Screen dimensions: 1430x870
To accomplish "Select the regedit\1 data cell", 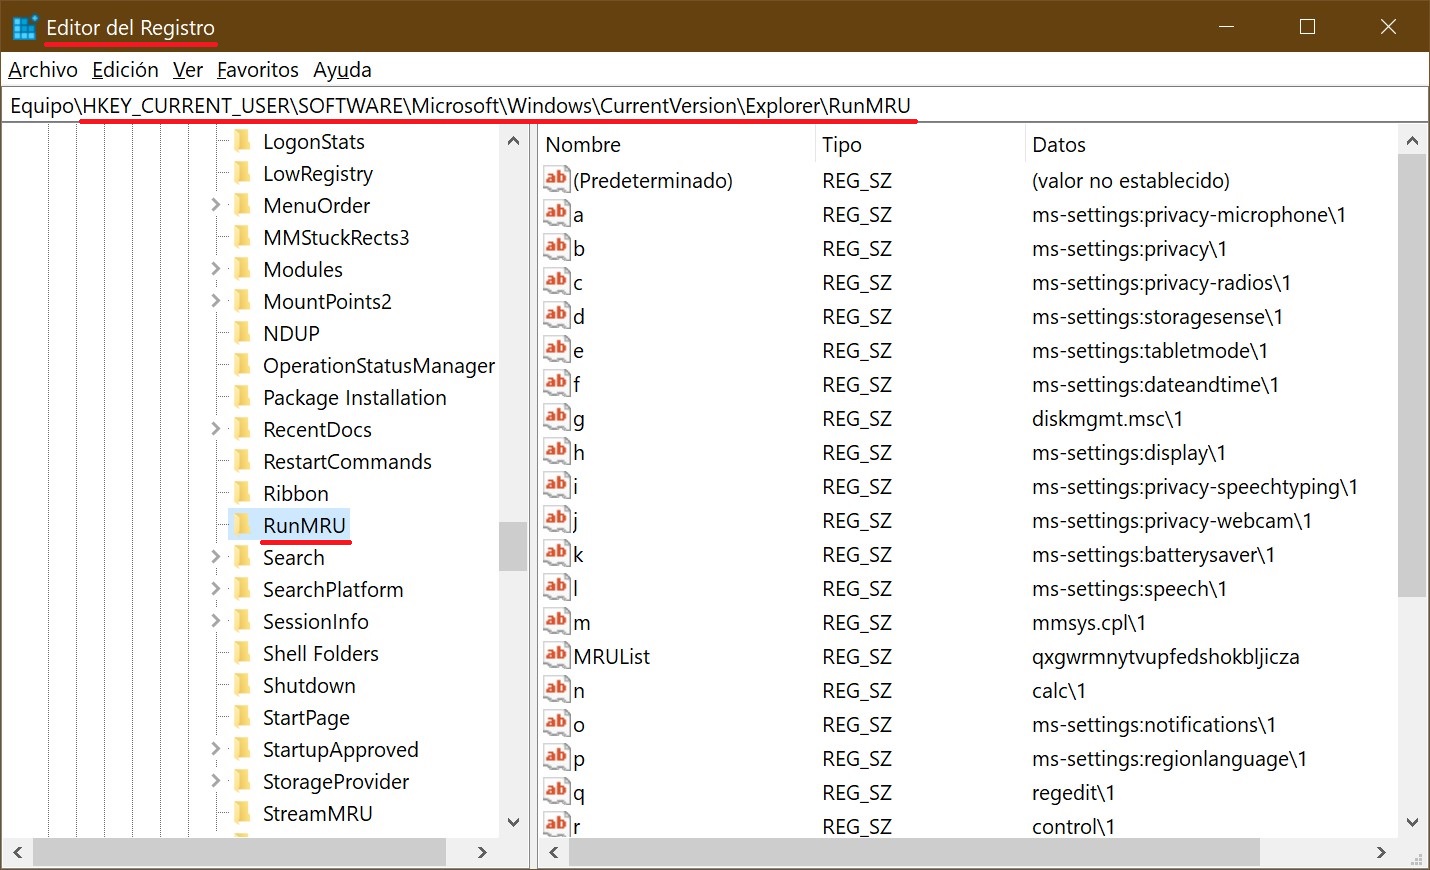I will coord(1073,792).
